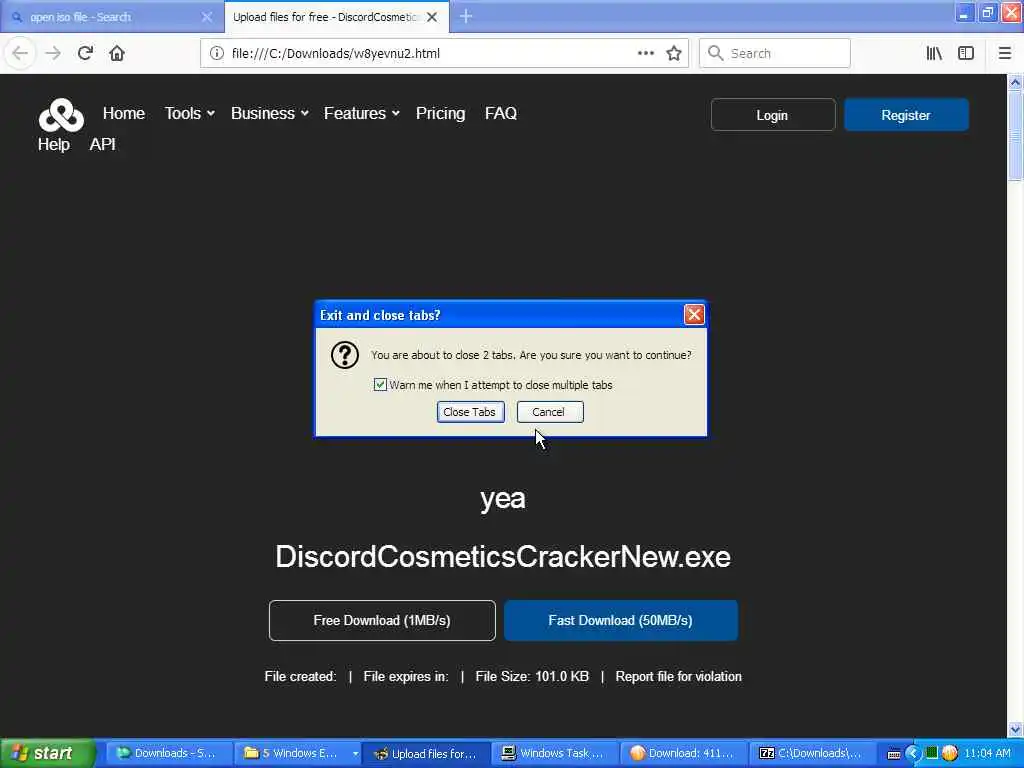The height and width of the screenshot is (768, 1024).
Task: Open the Windows start menu
Action: (x=47, y=754)
